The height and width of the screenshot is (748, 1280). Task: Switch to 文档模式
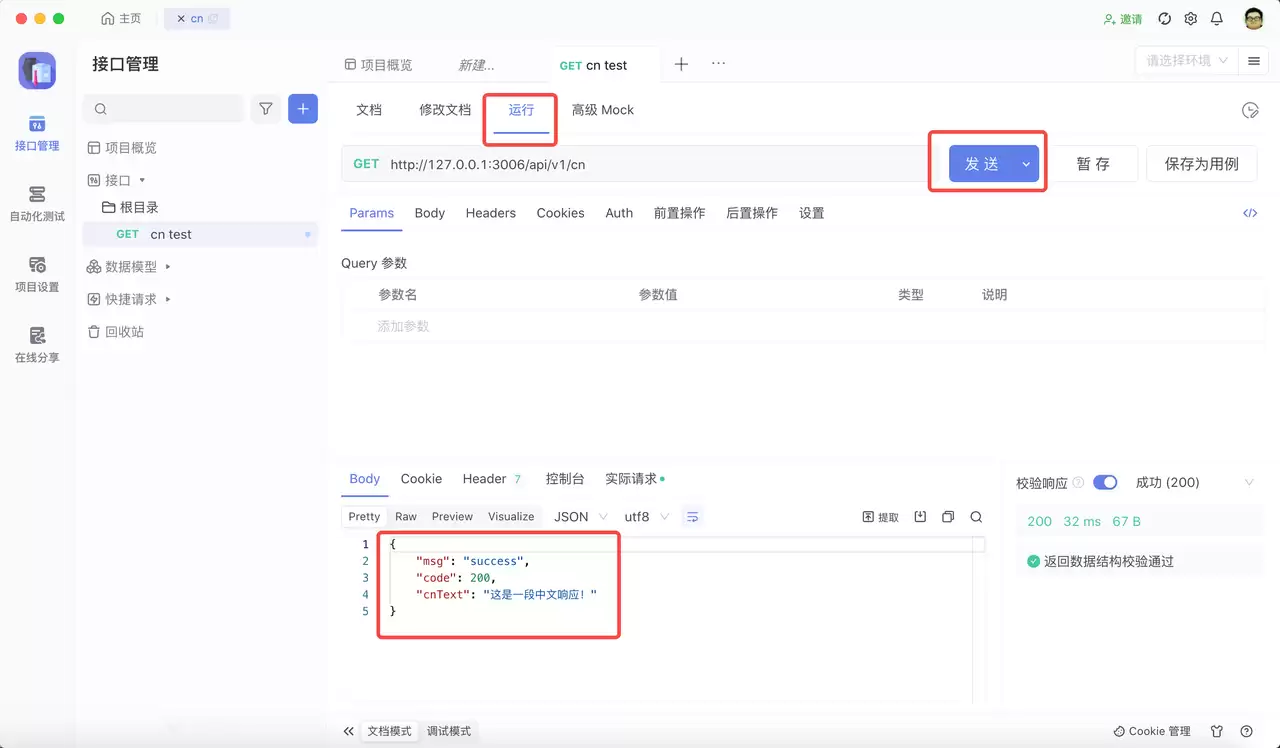[x=390, y=731]
